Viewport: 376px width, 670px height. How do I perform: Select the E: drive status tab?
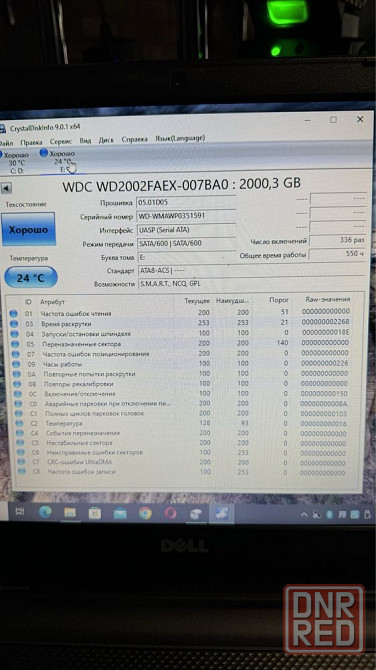60,162
